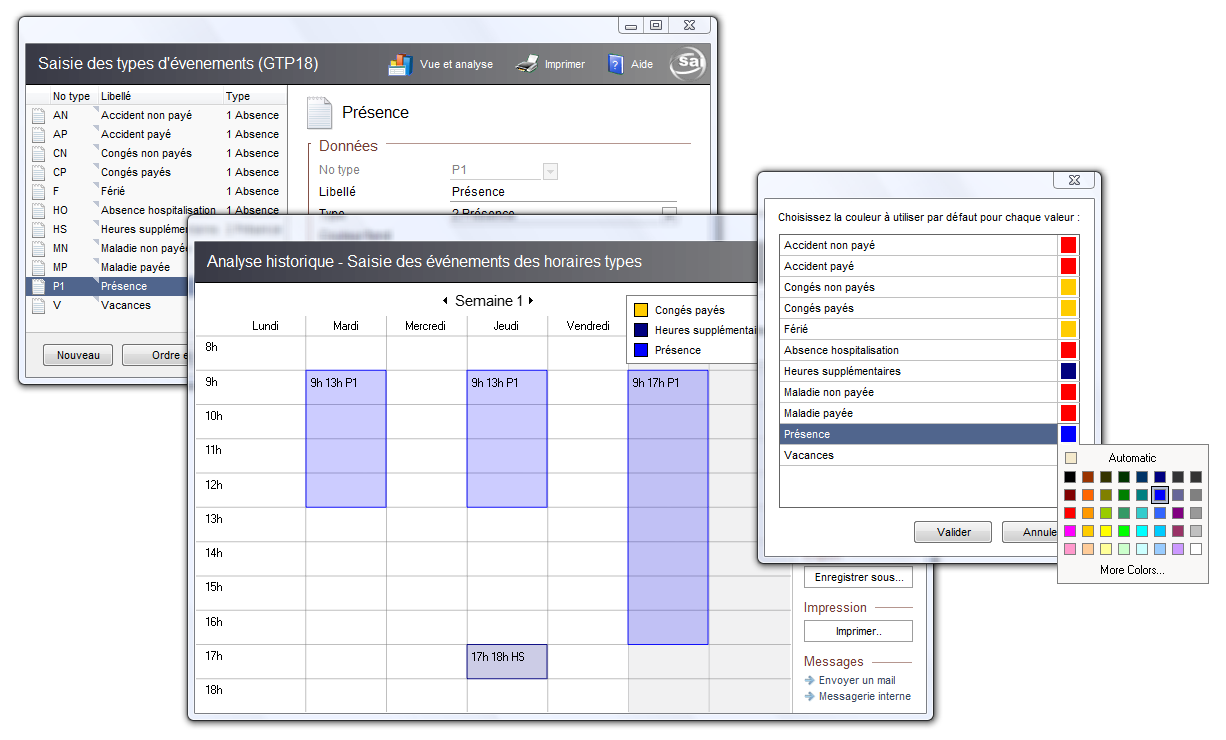Screen dimensions: 1226x740
Task: Click the Envoyer un mail arrow icon
Action: tap(810, 681)
